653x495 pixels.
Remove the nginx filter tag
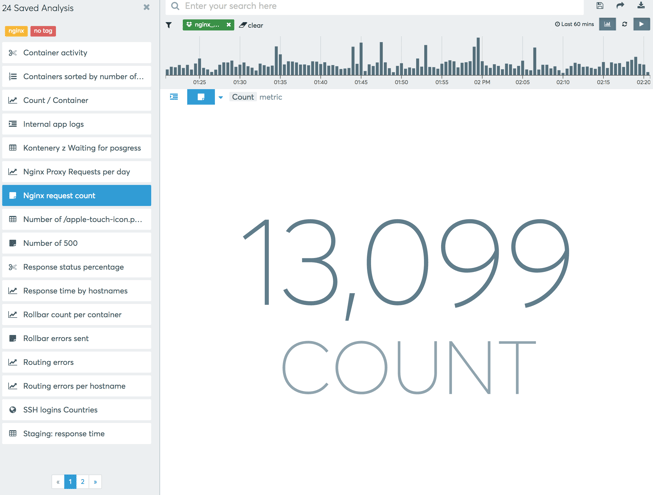(228, 25)
